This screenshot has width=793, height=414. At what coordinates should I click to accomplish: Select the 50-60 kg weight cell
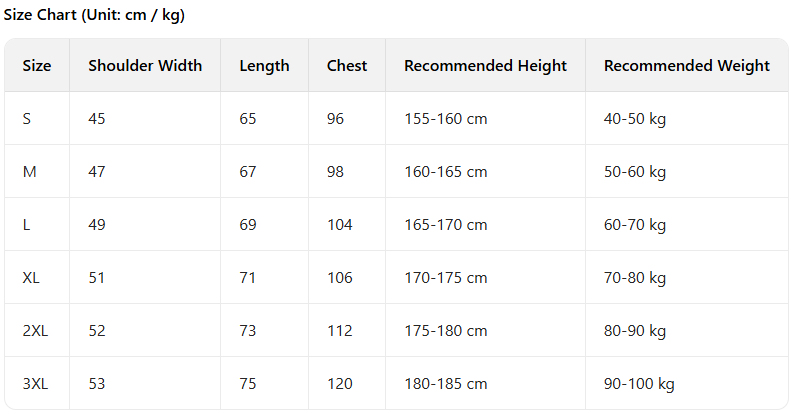click(634, 172)
